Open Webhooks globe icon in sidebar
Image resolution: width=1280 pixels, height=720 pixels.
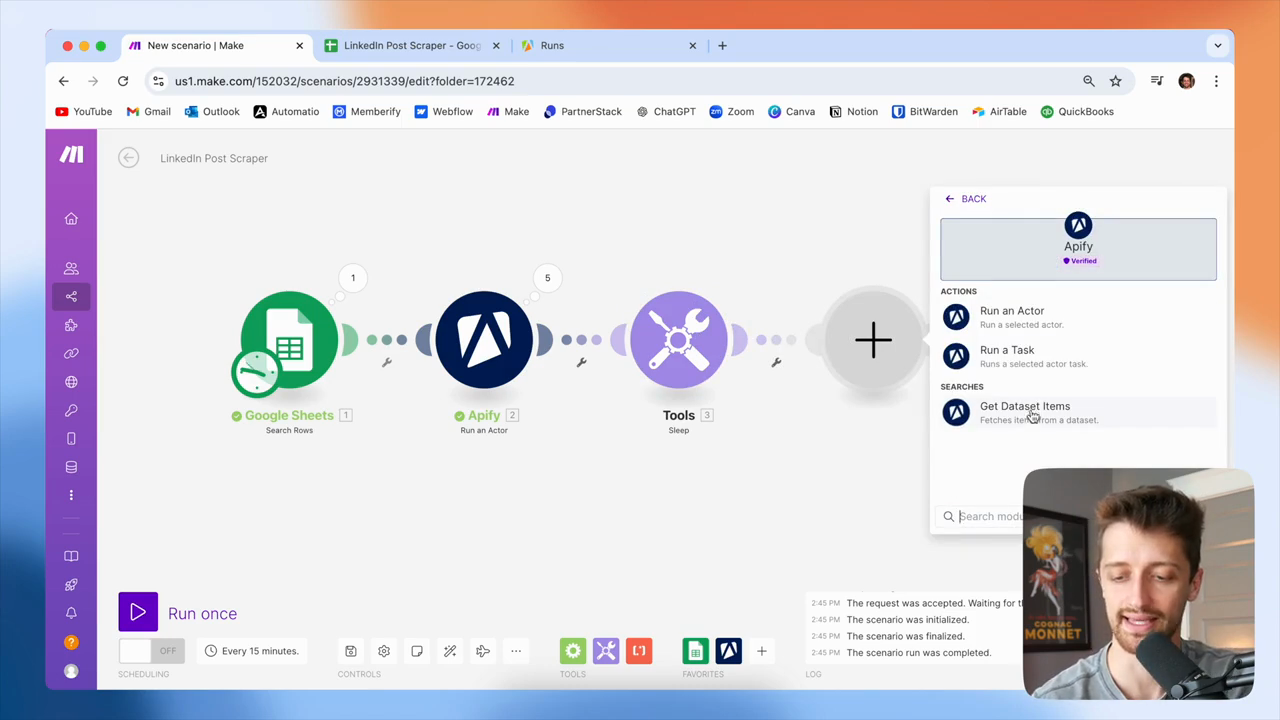click(x=71, y=382)
